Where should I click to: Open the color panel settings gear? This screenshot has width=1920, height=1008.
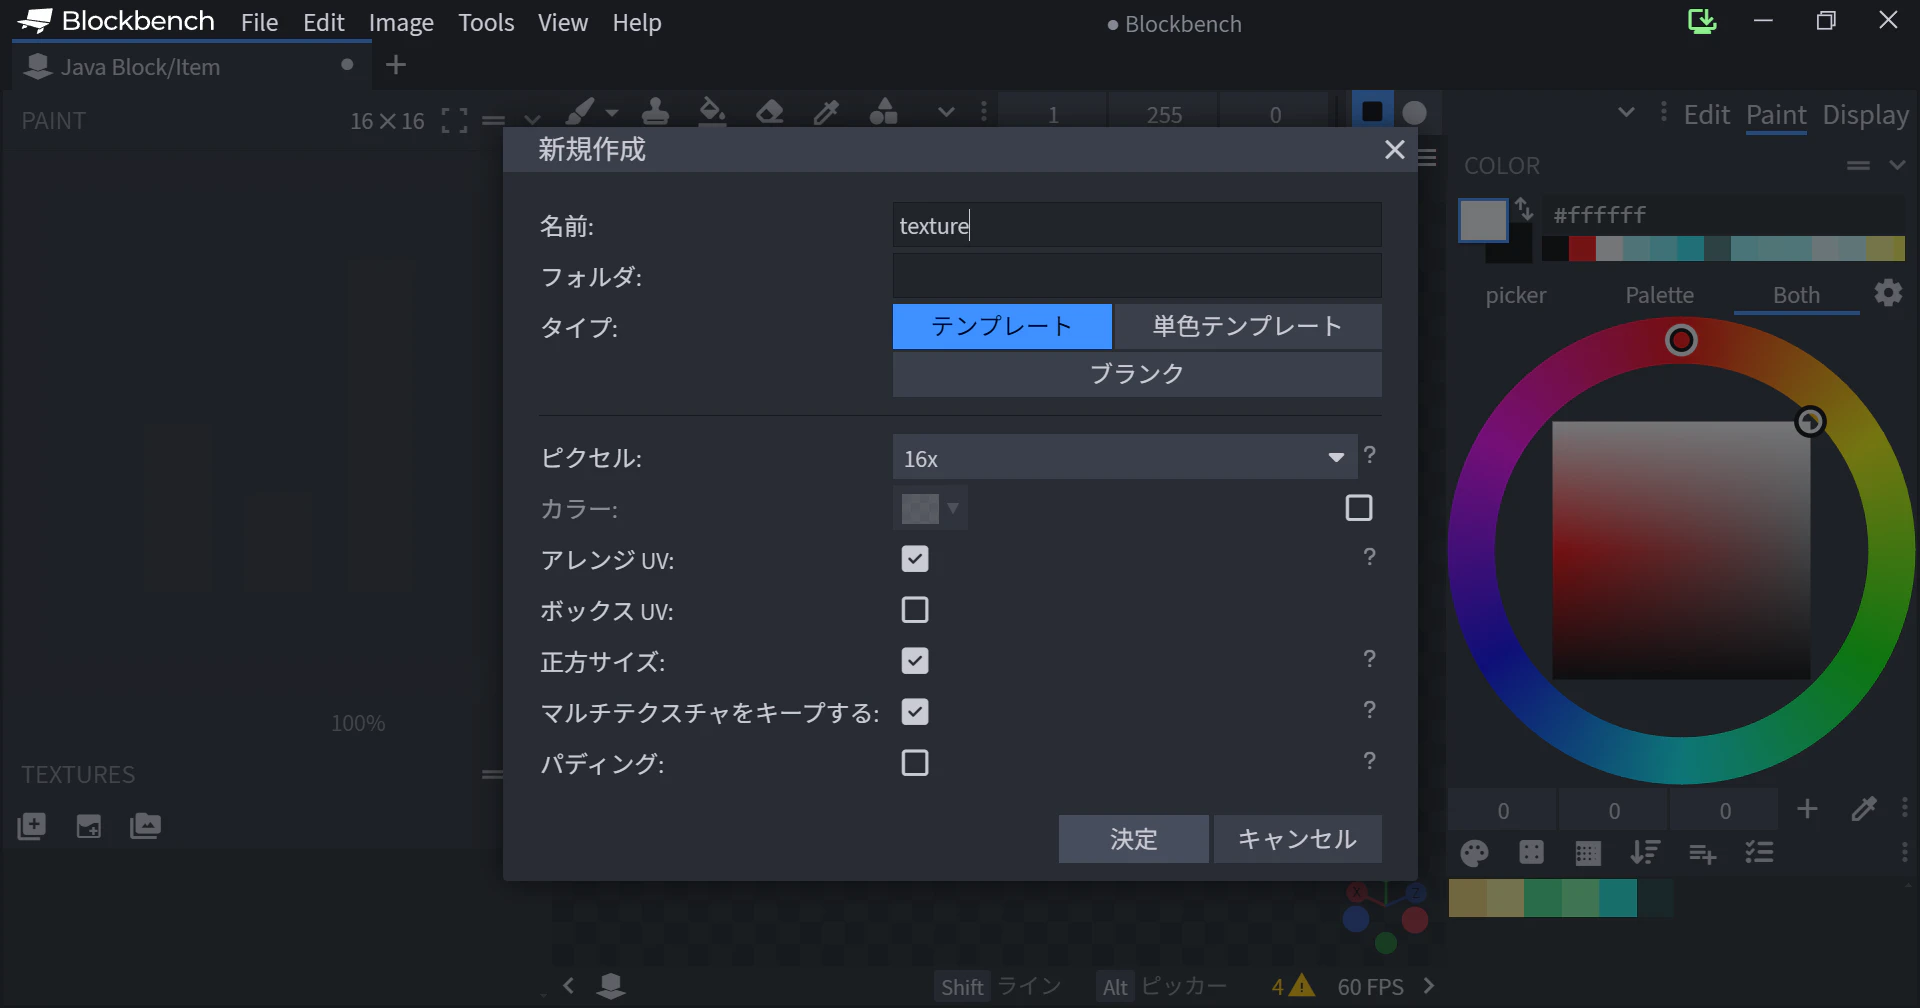tap(1888, 293)
